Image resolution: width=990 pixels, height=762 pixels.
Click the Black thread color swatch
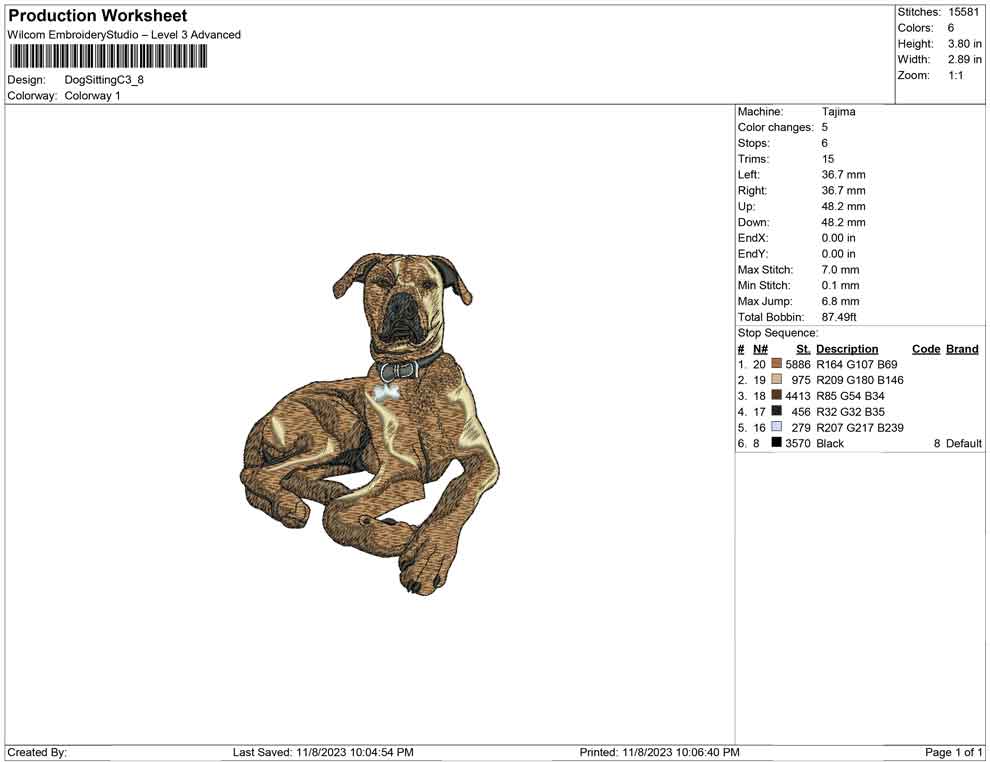[777, 443]
